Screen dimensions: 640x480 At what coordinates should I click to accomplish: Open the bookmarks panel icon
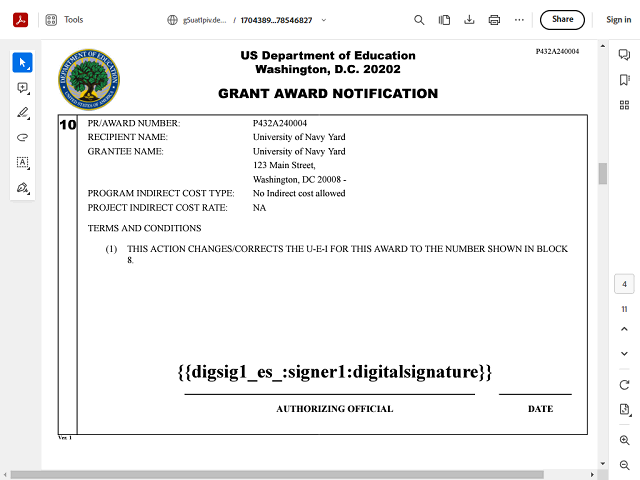[624, 80]
